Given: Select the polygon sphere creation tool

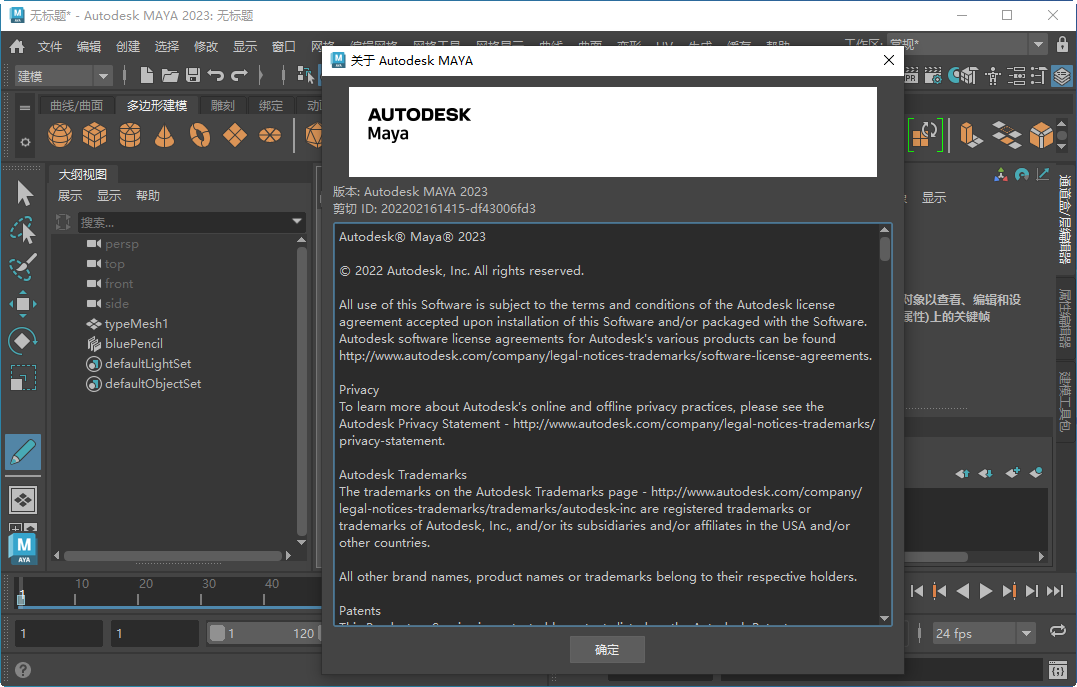Looking at the screenshot, I should pos(59,135).
